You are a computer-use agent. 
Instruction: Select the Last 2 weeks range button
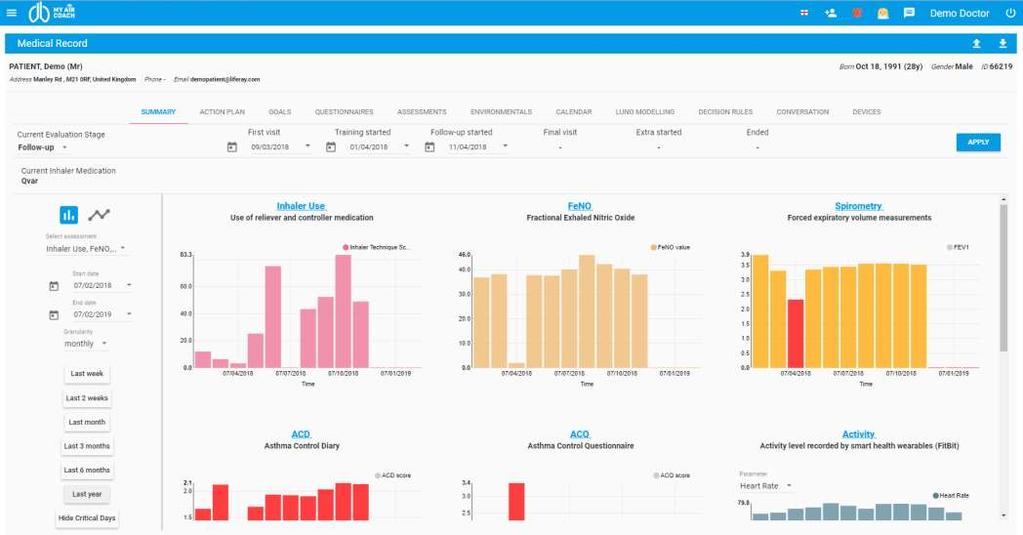coord(87,398)
